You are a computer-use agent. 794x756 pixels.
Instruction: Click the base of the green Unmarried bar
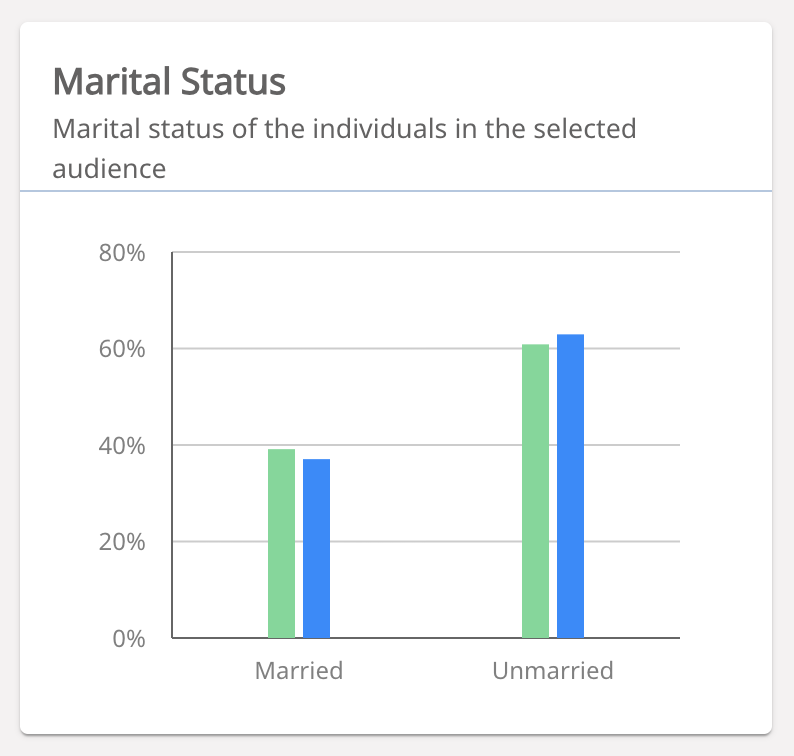[x=535, y=633]
